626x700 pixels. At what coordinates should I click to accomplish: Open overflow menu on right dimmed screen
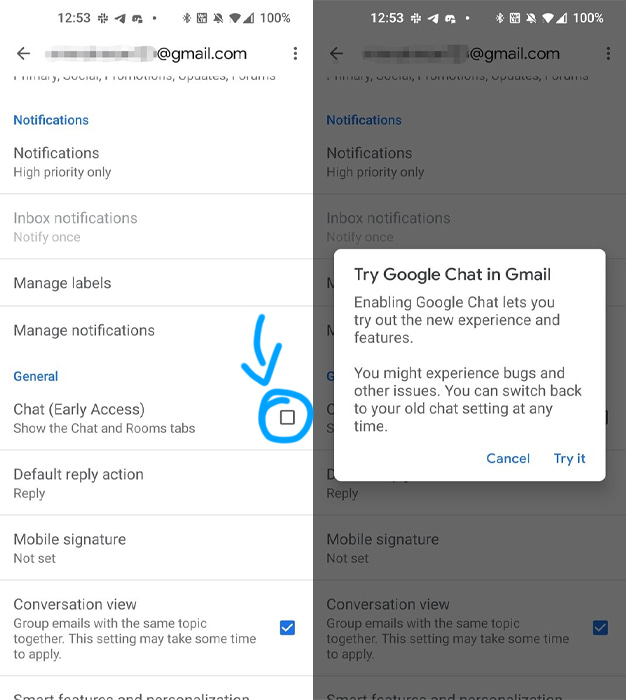coord(608,54)
